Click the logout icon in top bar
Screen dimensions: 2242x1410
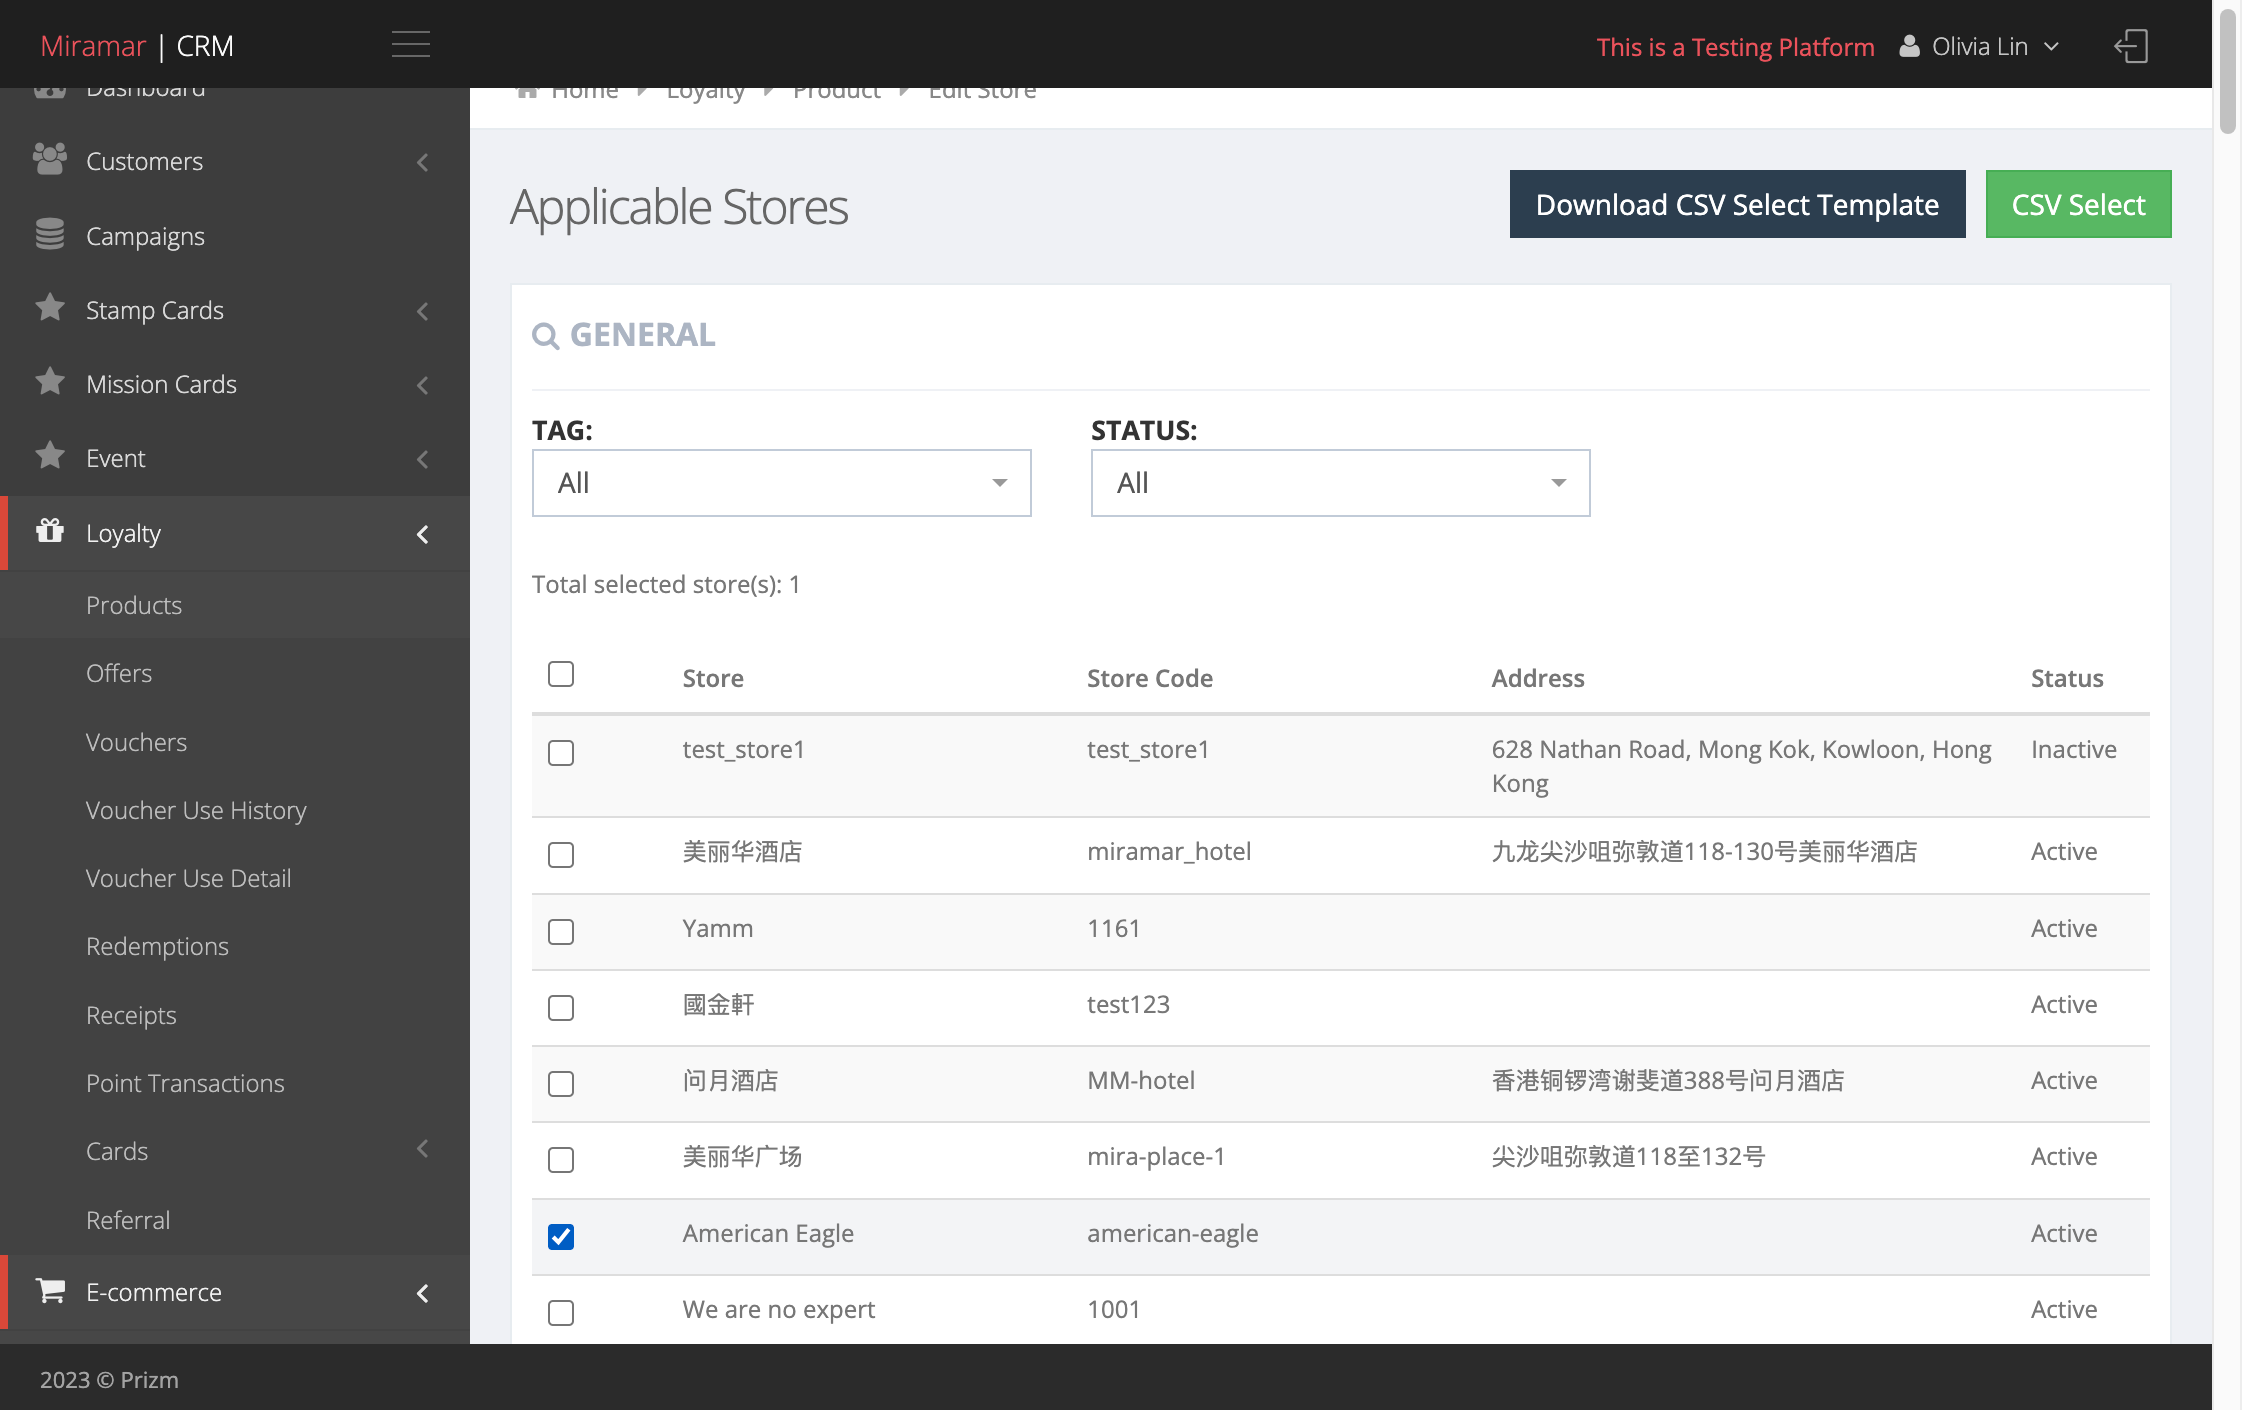(x=2131, y=46)
